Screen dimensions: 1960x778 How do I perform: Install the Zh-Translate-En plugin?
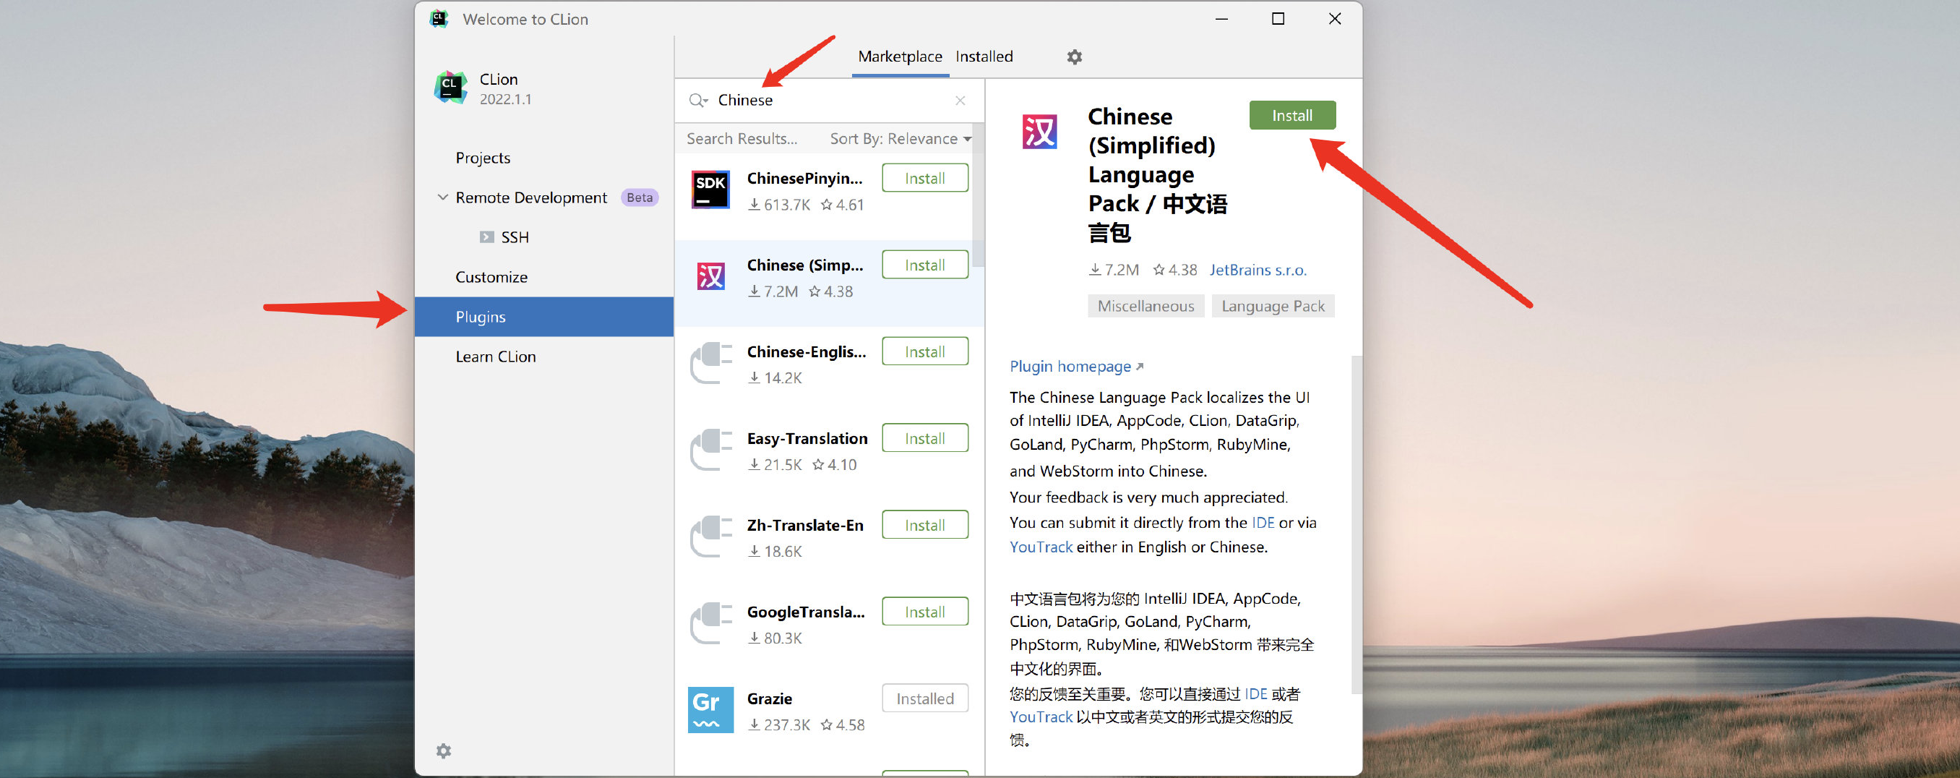(x=925, y=525)
